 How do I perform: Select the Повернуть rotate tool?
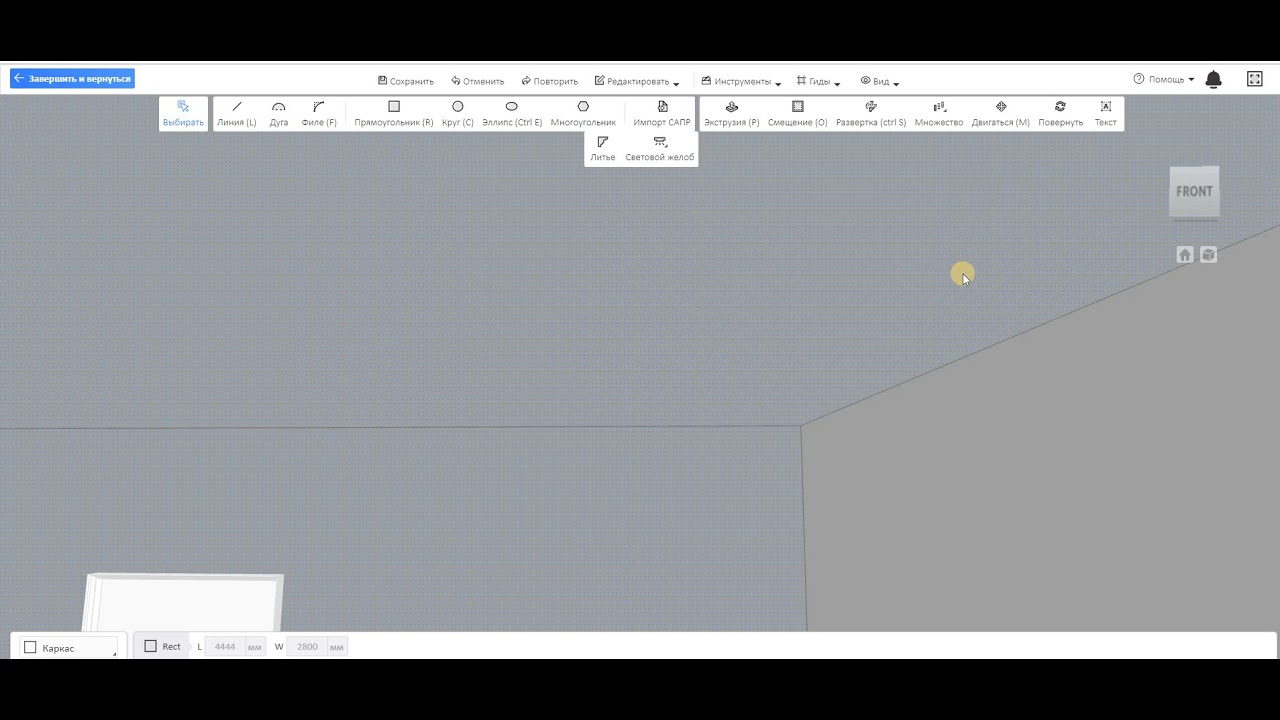[x=1061, y=113]
